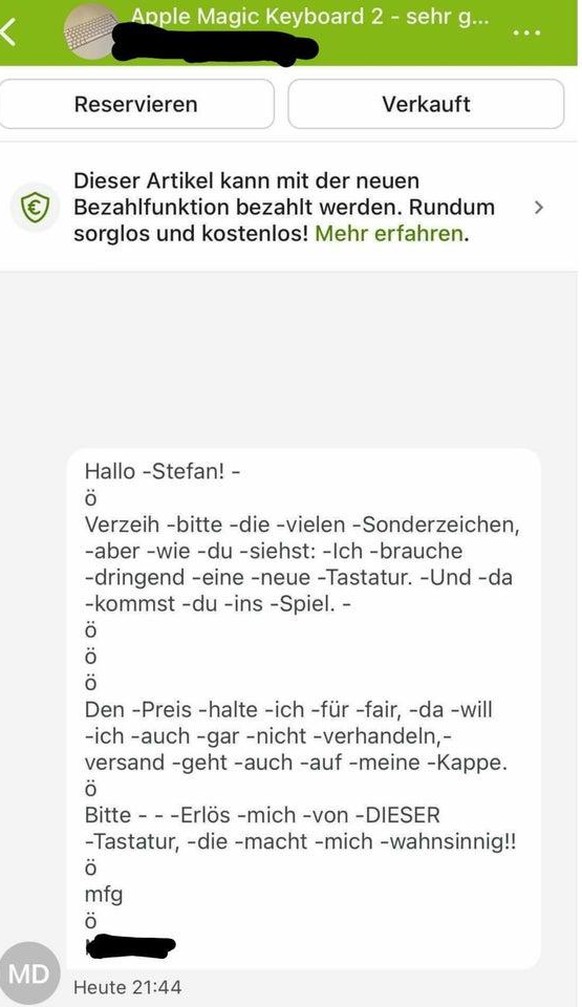Follow the Mehr erfahren link
This screenshot has height=1007, width=582.
tap(389, 234)
